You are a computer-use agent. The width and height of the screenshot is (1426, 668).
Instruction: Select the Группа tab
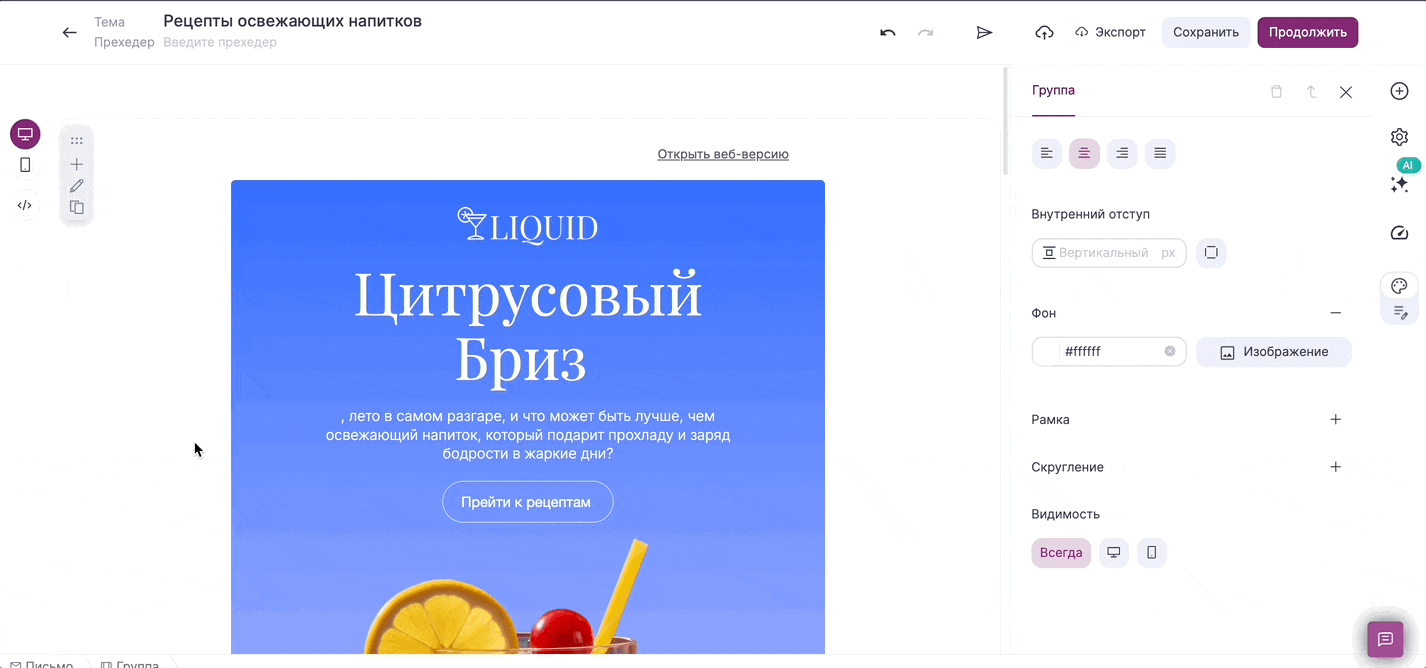(x=1053, y=91)
